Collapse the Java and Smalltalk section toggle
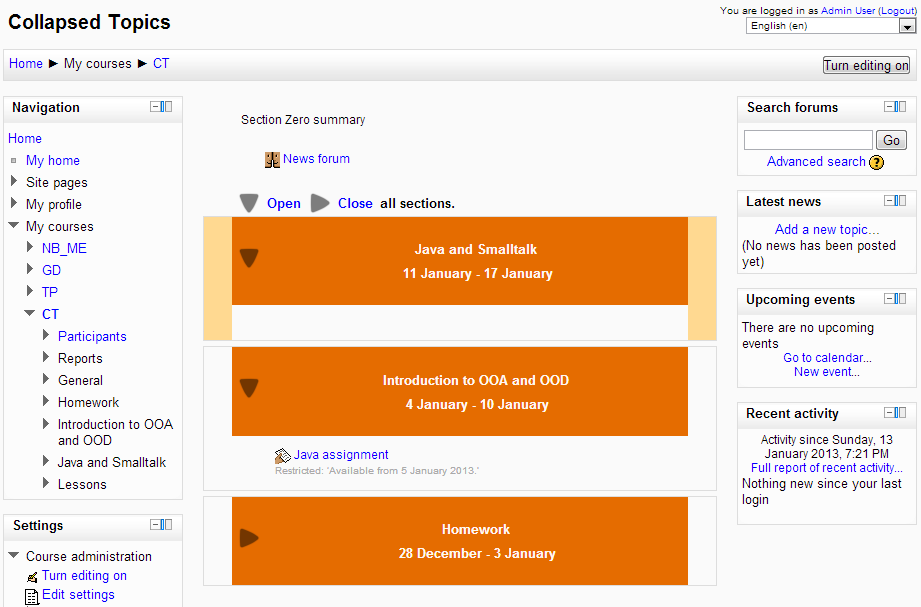The width and height of the screenshot is (921, 607). pos(249,257)
